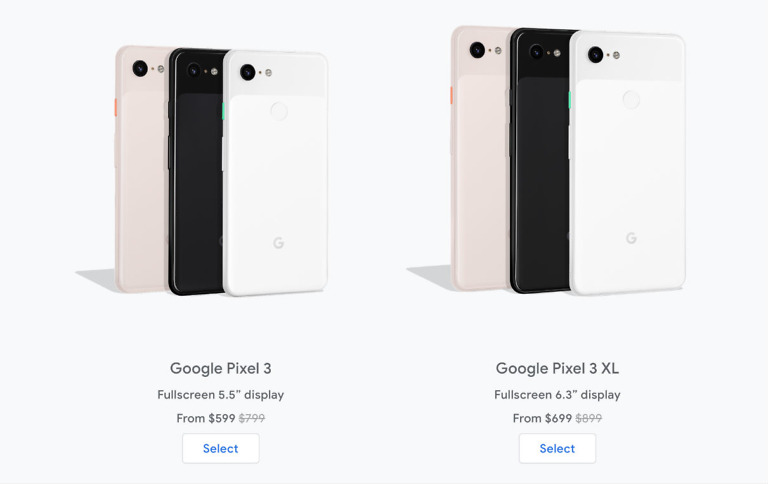The image size is (768, 484).
Task: Click Select button under Google Pixel 3
Action: (220, 448)
